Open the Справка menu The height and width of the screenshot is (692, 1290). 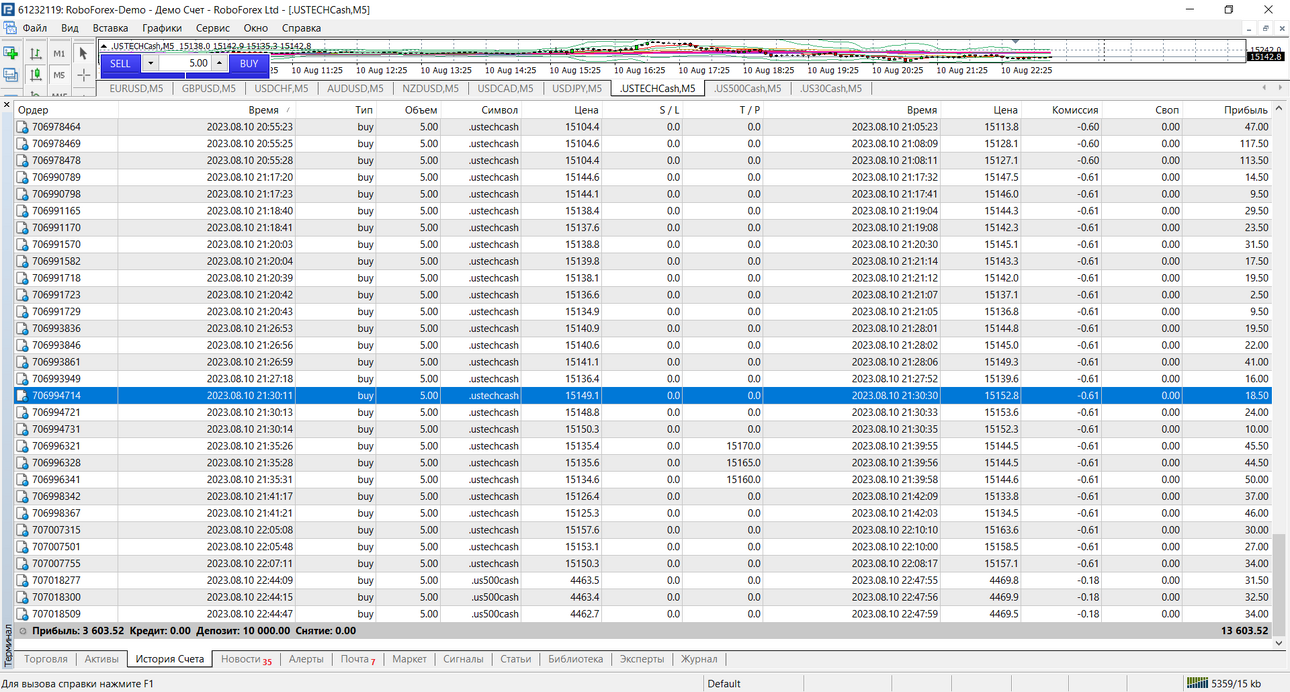(301, 28)
